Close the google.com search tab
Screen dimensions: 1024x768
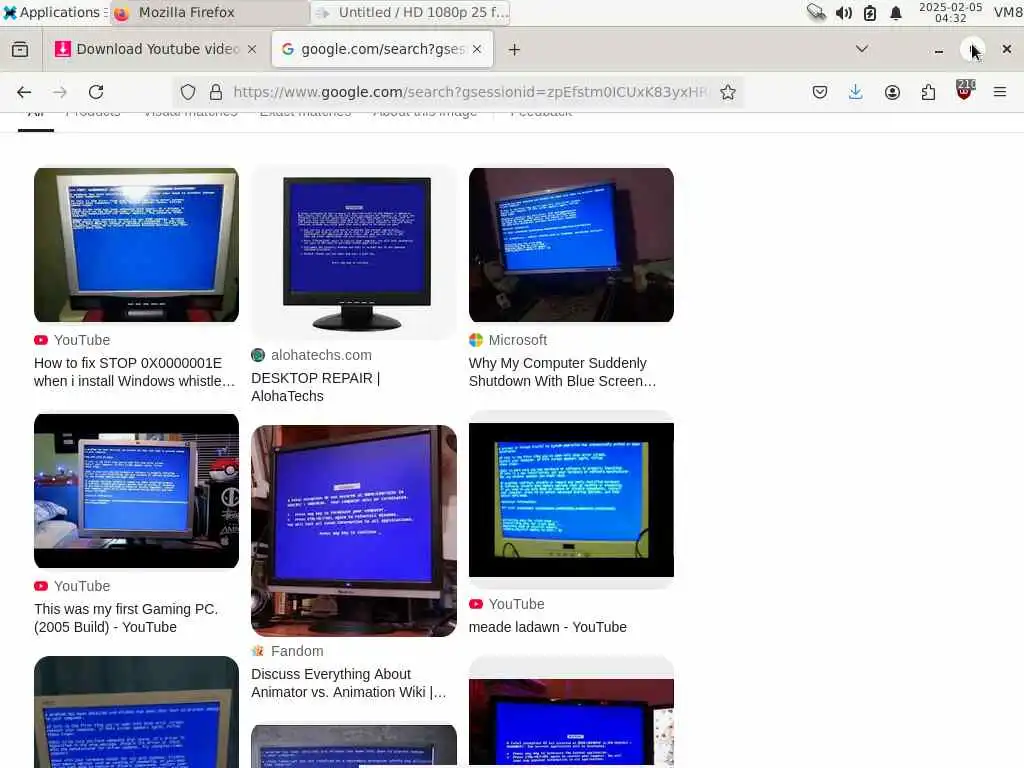[477, 49]
